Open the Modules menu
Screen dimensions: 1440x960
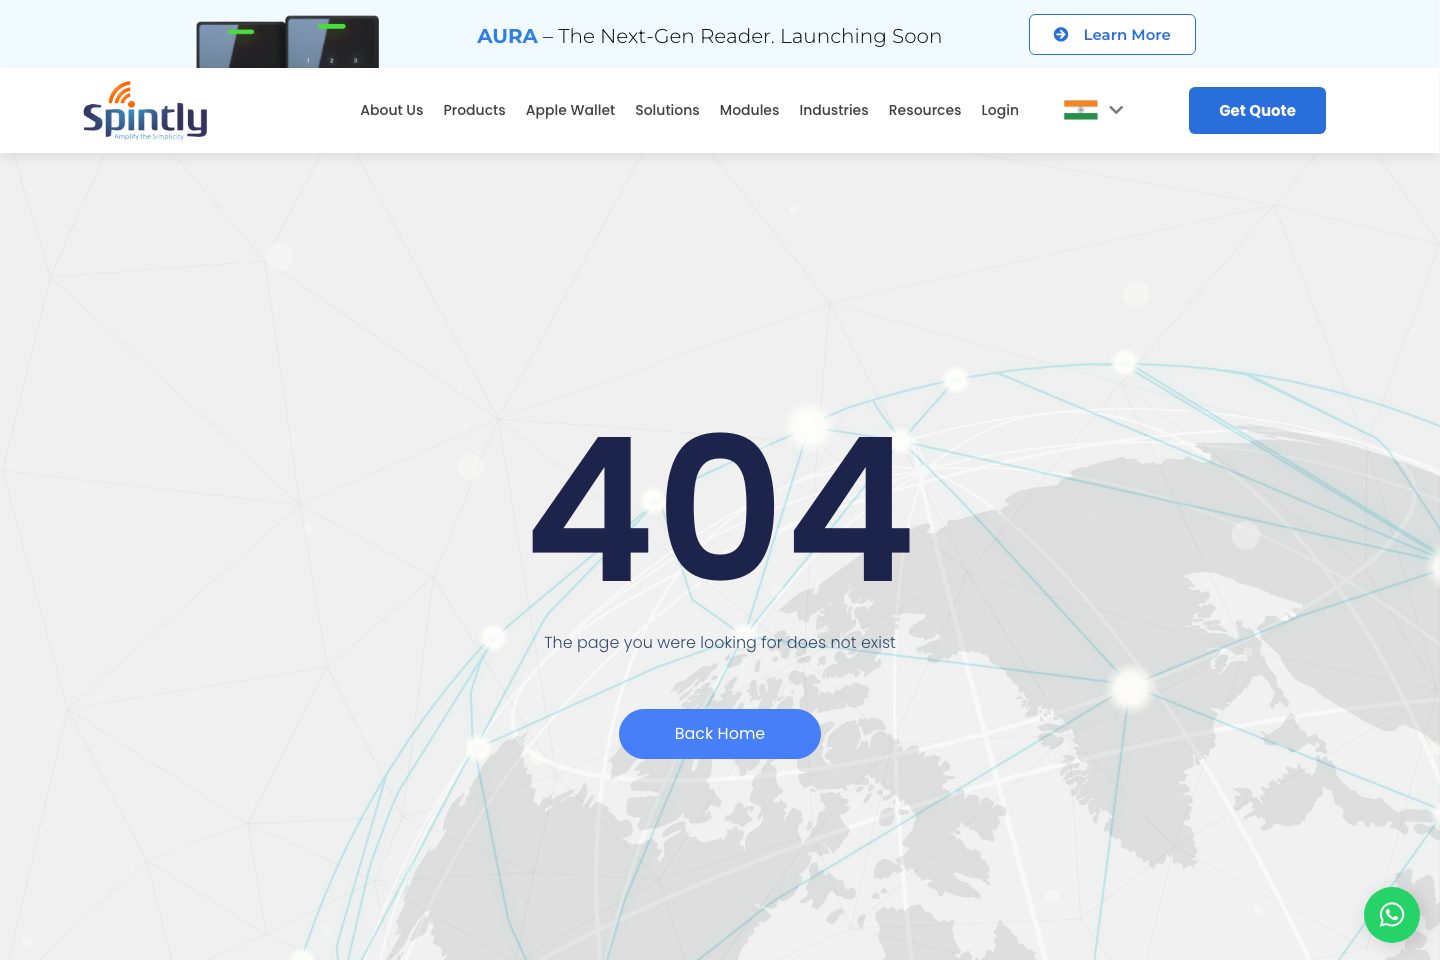pyautogui.click(x=749, y=110)
